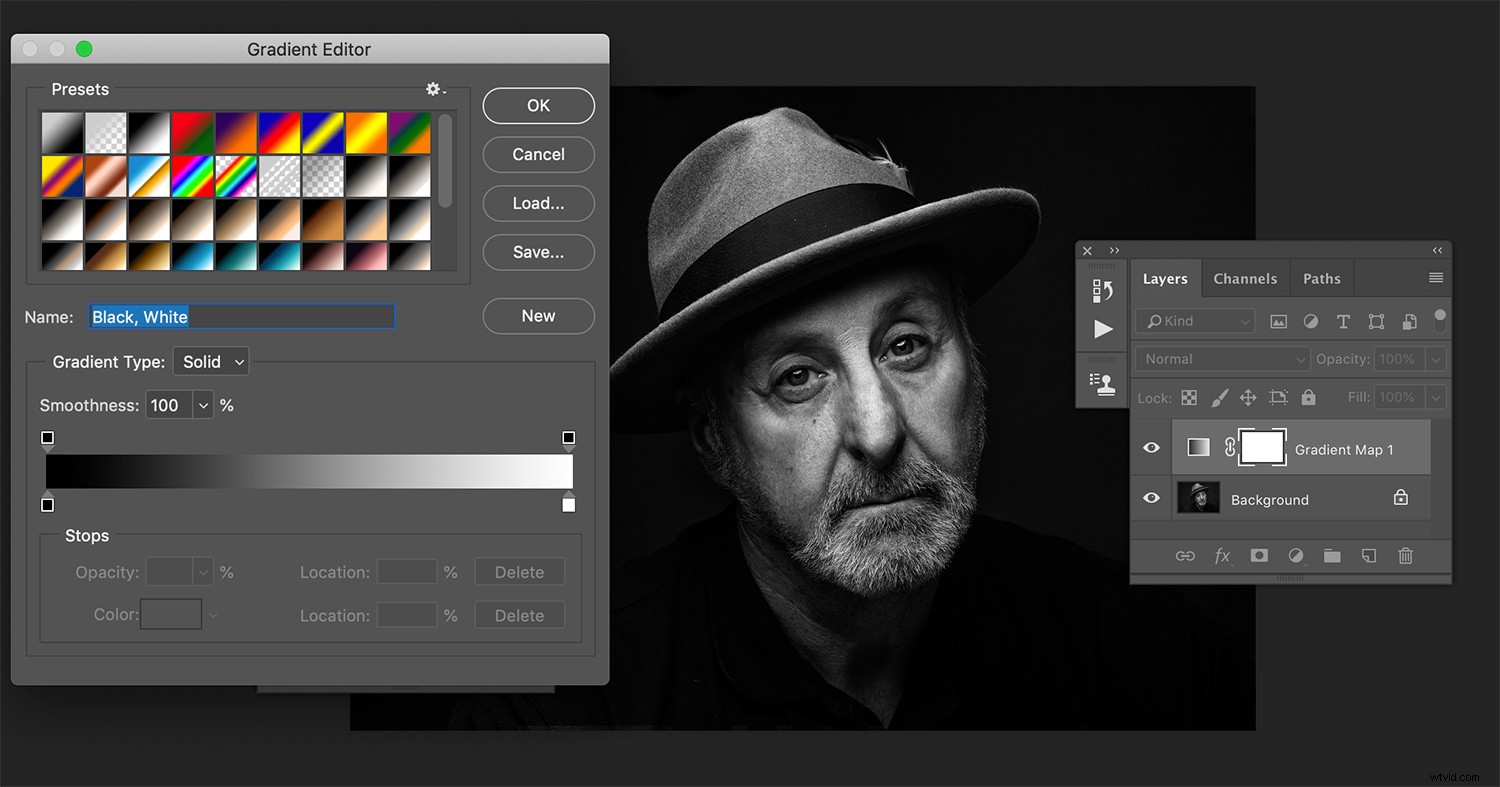Enable Lock transparent pixels
Image resolution: width=1500 pixels, height=787 pixels.
(x=1189, y=397)
